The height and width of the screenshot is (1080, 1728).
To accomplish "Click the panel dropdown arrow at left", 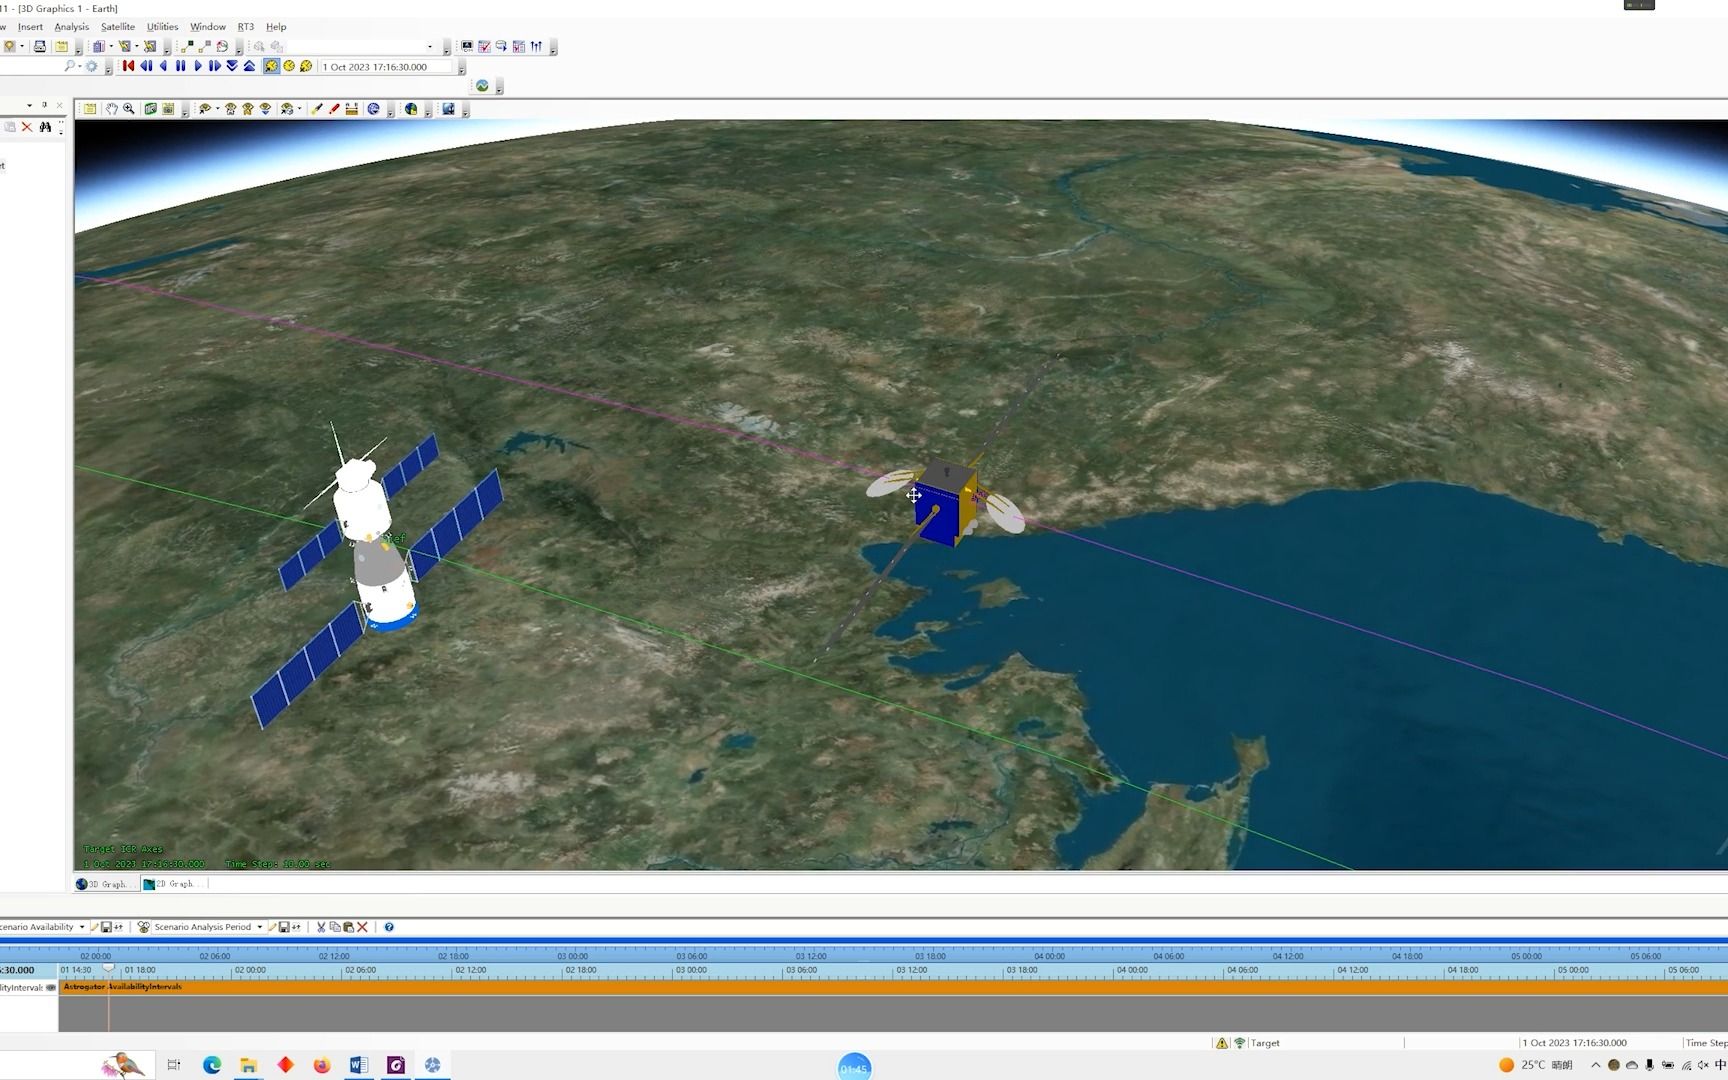I will tap(29, 105).
